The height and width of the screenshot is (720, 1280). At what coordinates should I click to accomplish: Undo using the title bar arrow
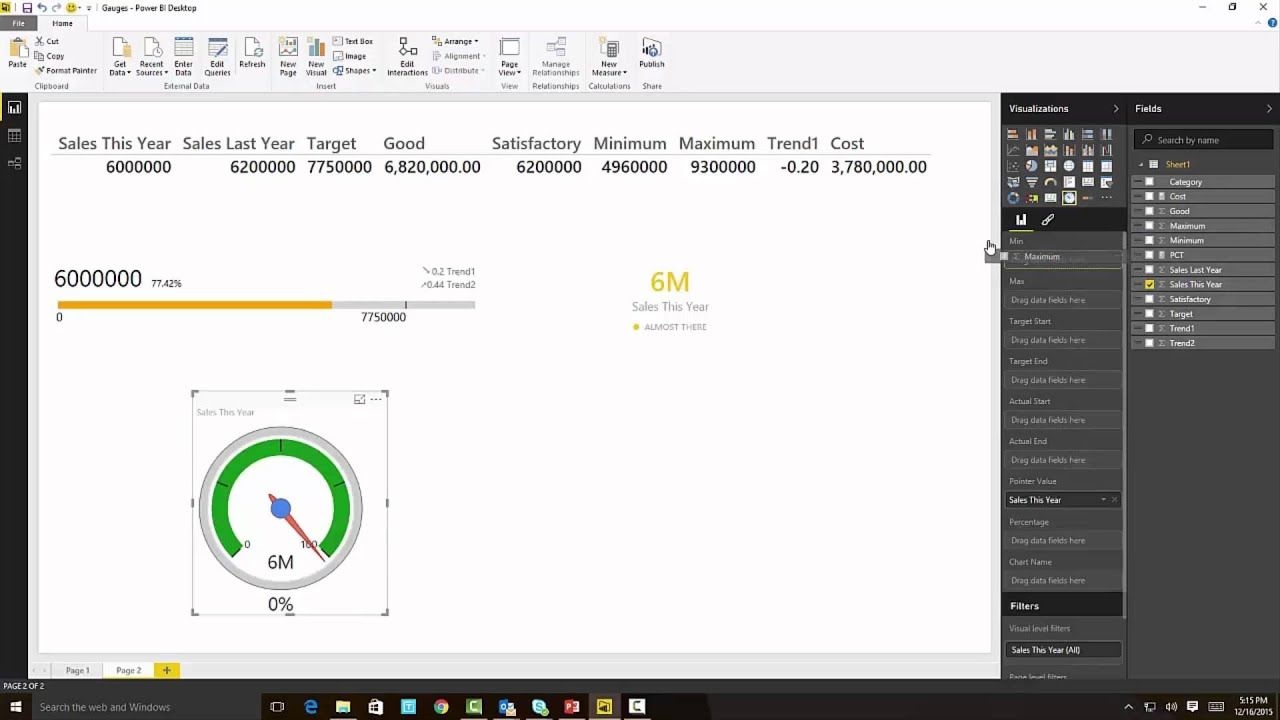click(x=42, y=8)
